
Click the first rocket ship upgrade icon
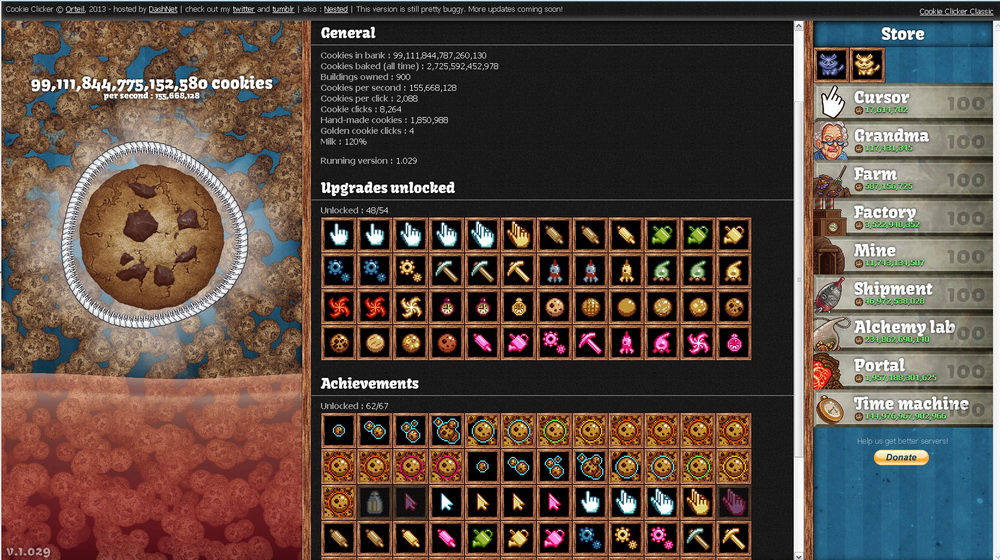point(553,271)
